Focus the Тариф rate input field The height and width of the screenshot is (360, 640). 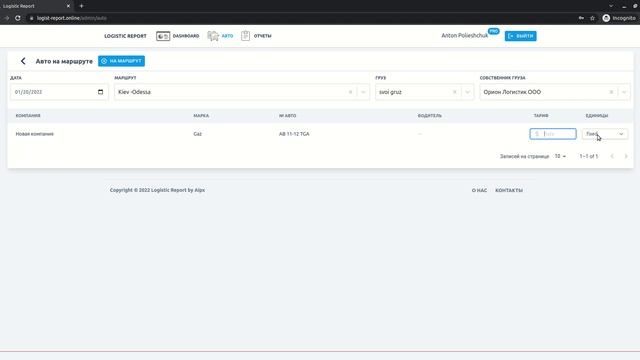coord(553,134)
